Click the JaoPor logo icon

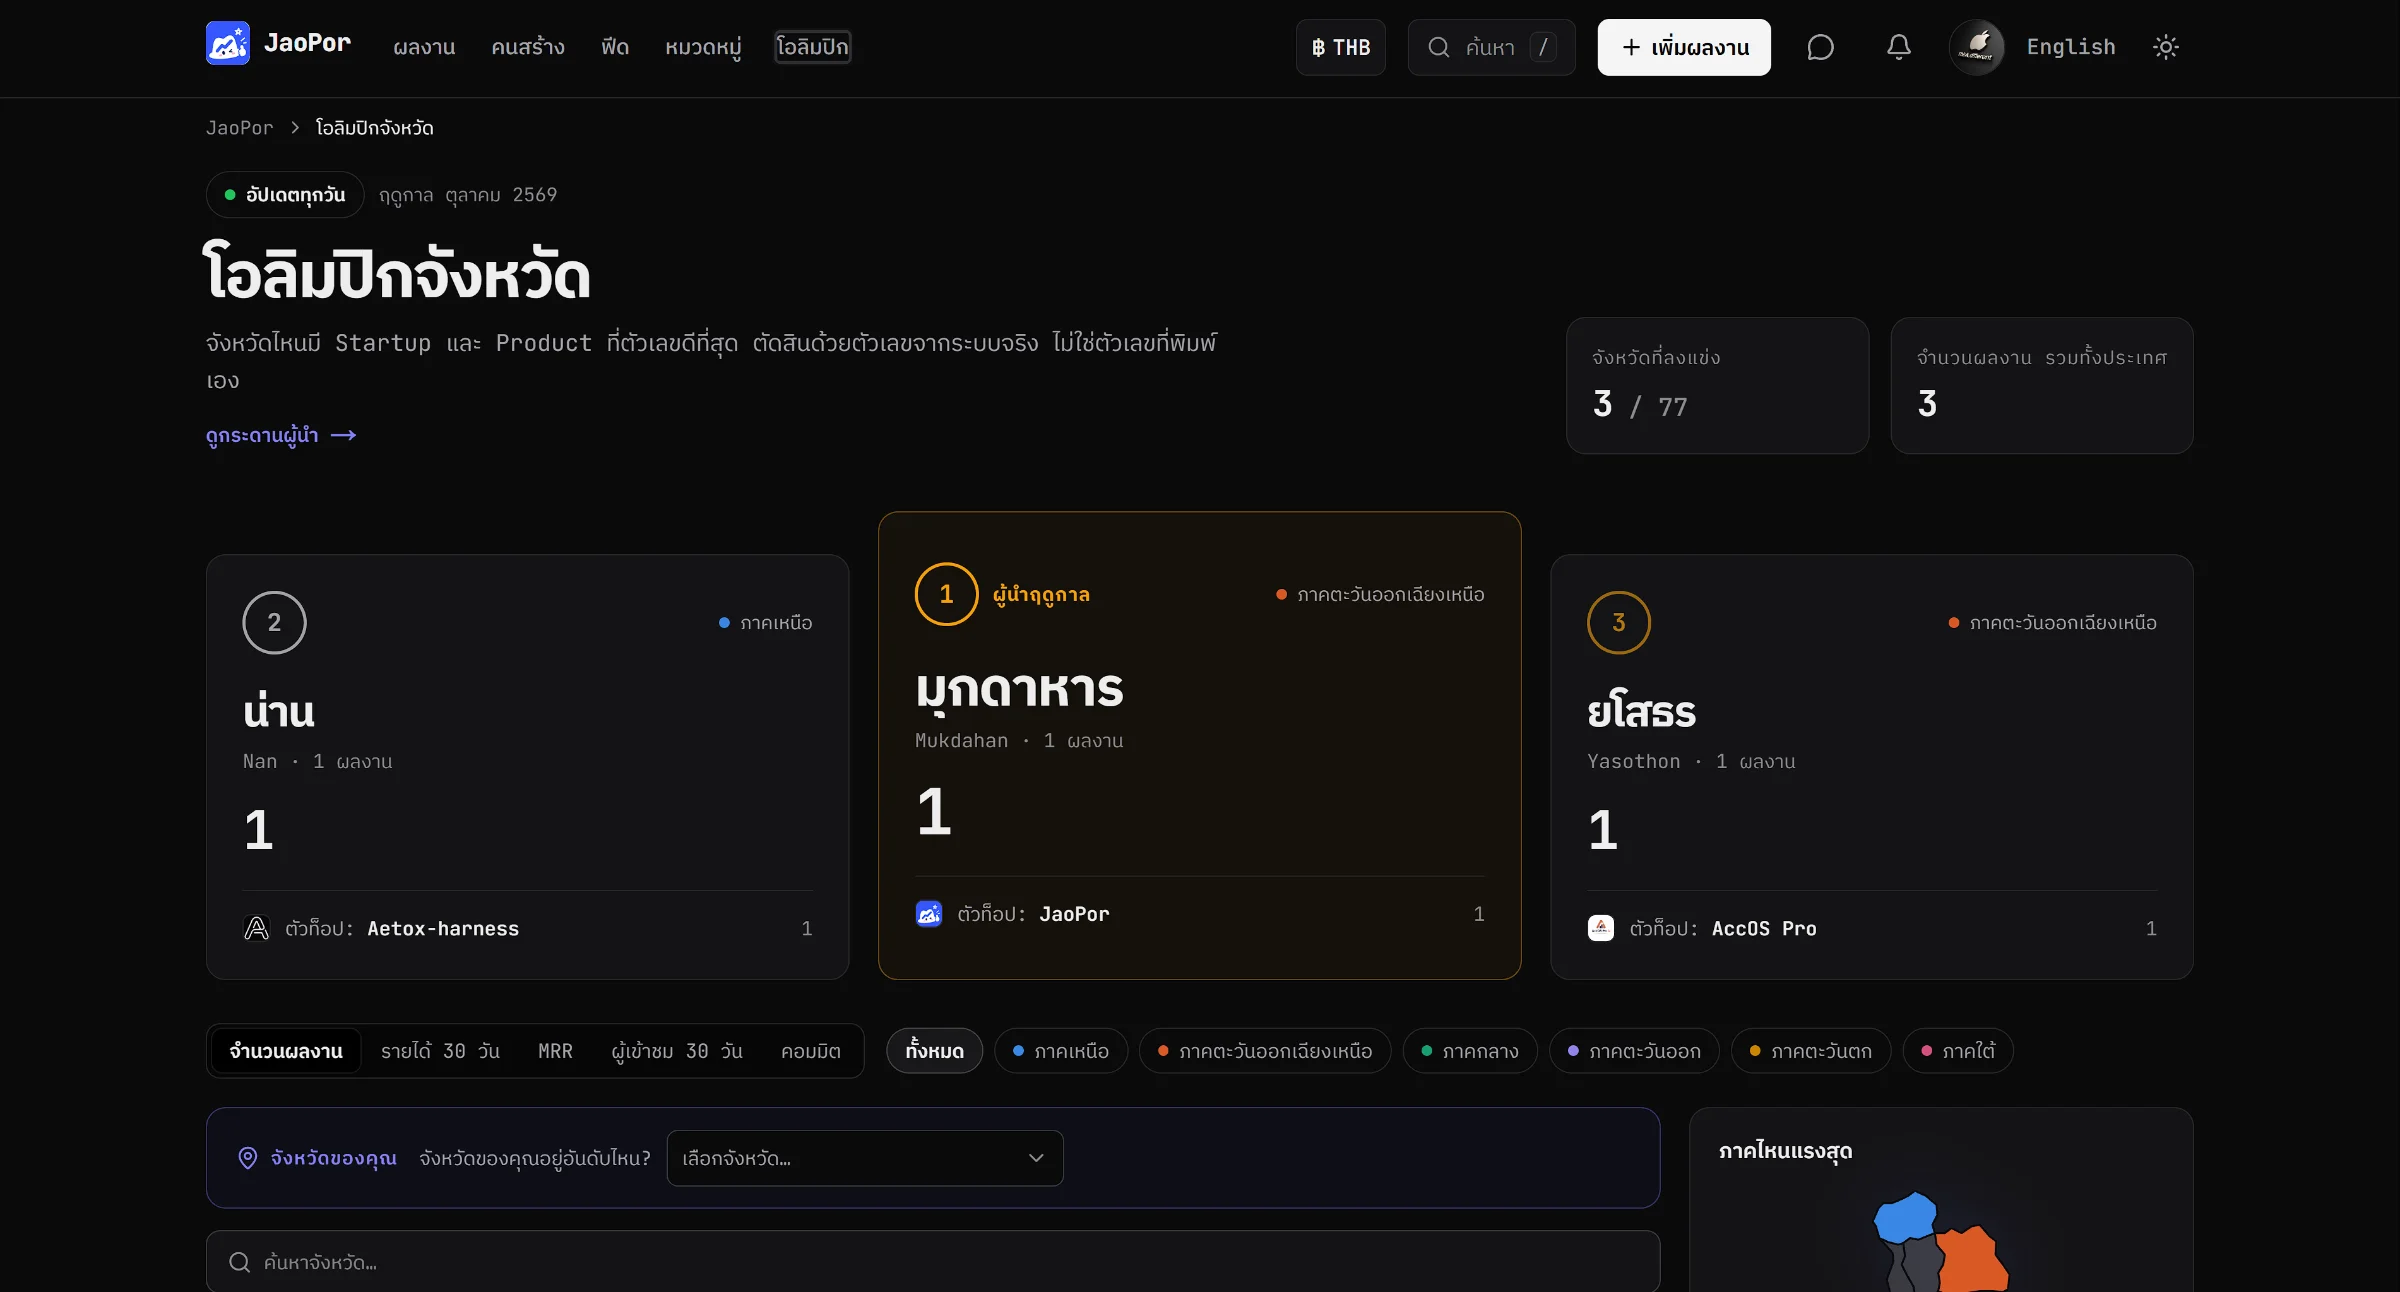click(x=228, y=43)
